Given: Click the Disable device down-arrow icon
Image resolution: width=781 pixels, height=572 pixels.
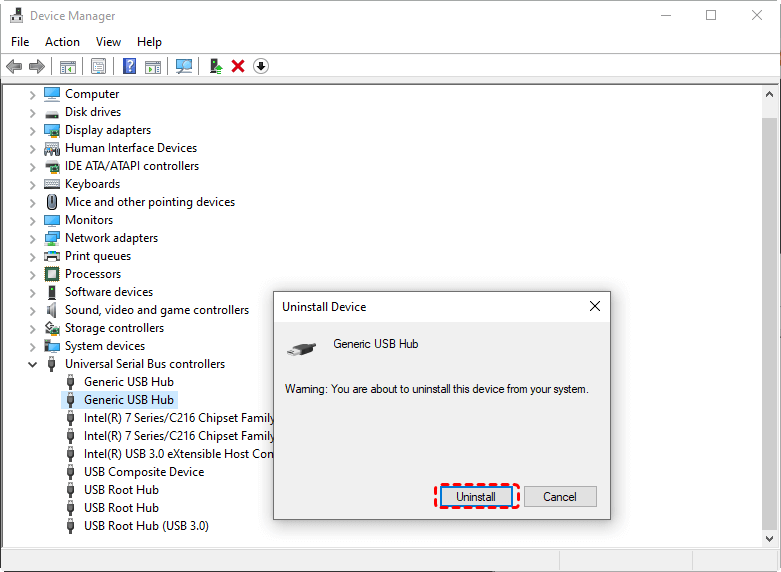Looking at the screenshot, I should point(261,66).
